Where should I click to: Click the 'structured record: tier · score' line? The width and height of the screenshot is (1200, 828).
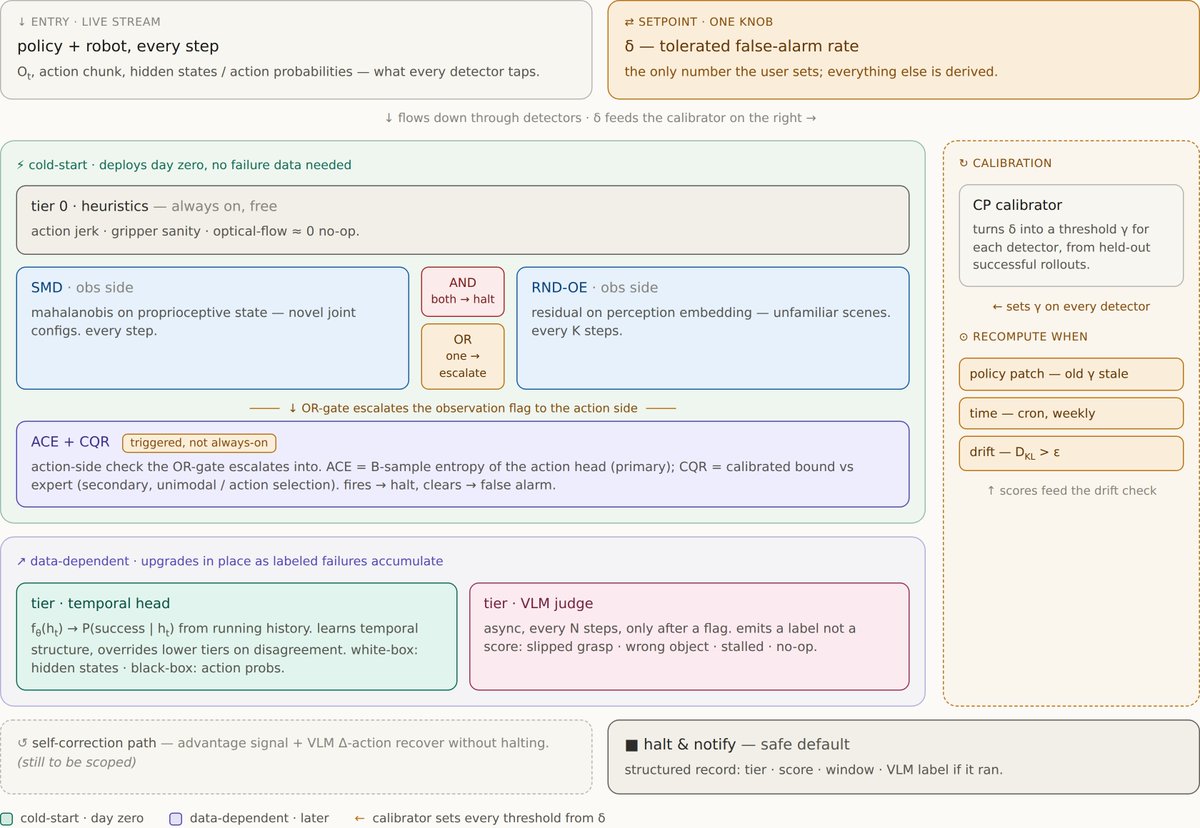tap(813, 770)
